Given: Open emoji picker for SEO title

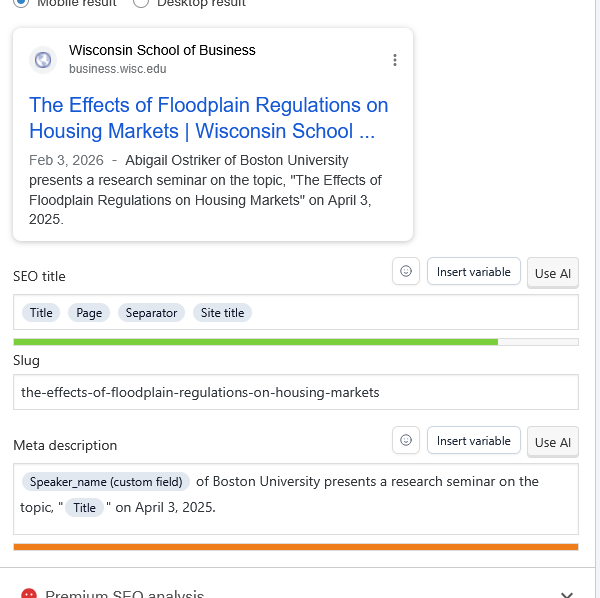Looking at the screenshot, I should pyautogui.click(x=405, y=272).
